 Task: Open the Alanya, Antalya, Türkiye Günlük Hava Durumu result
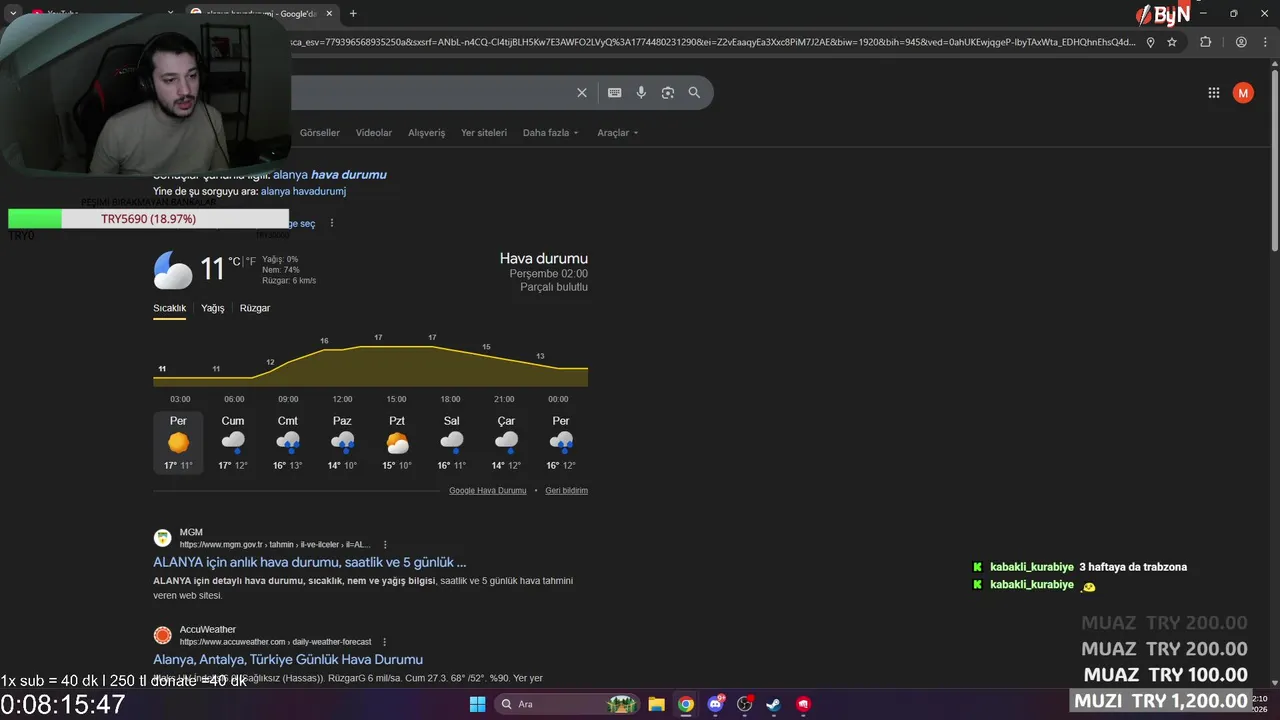click(288, 659)
